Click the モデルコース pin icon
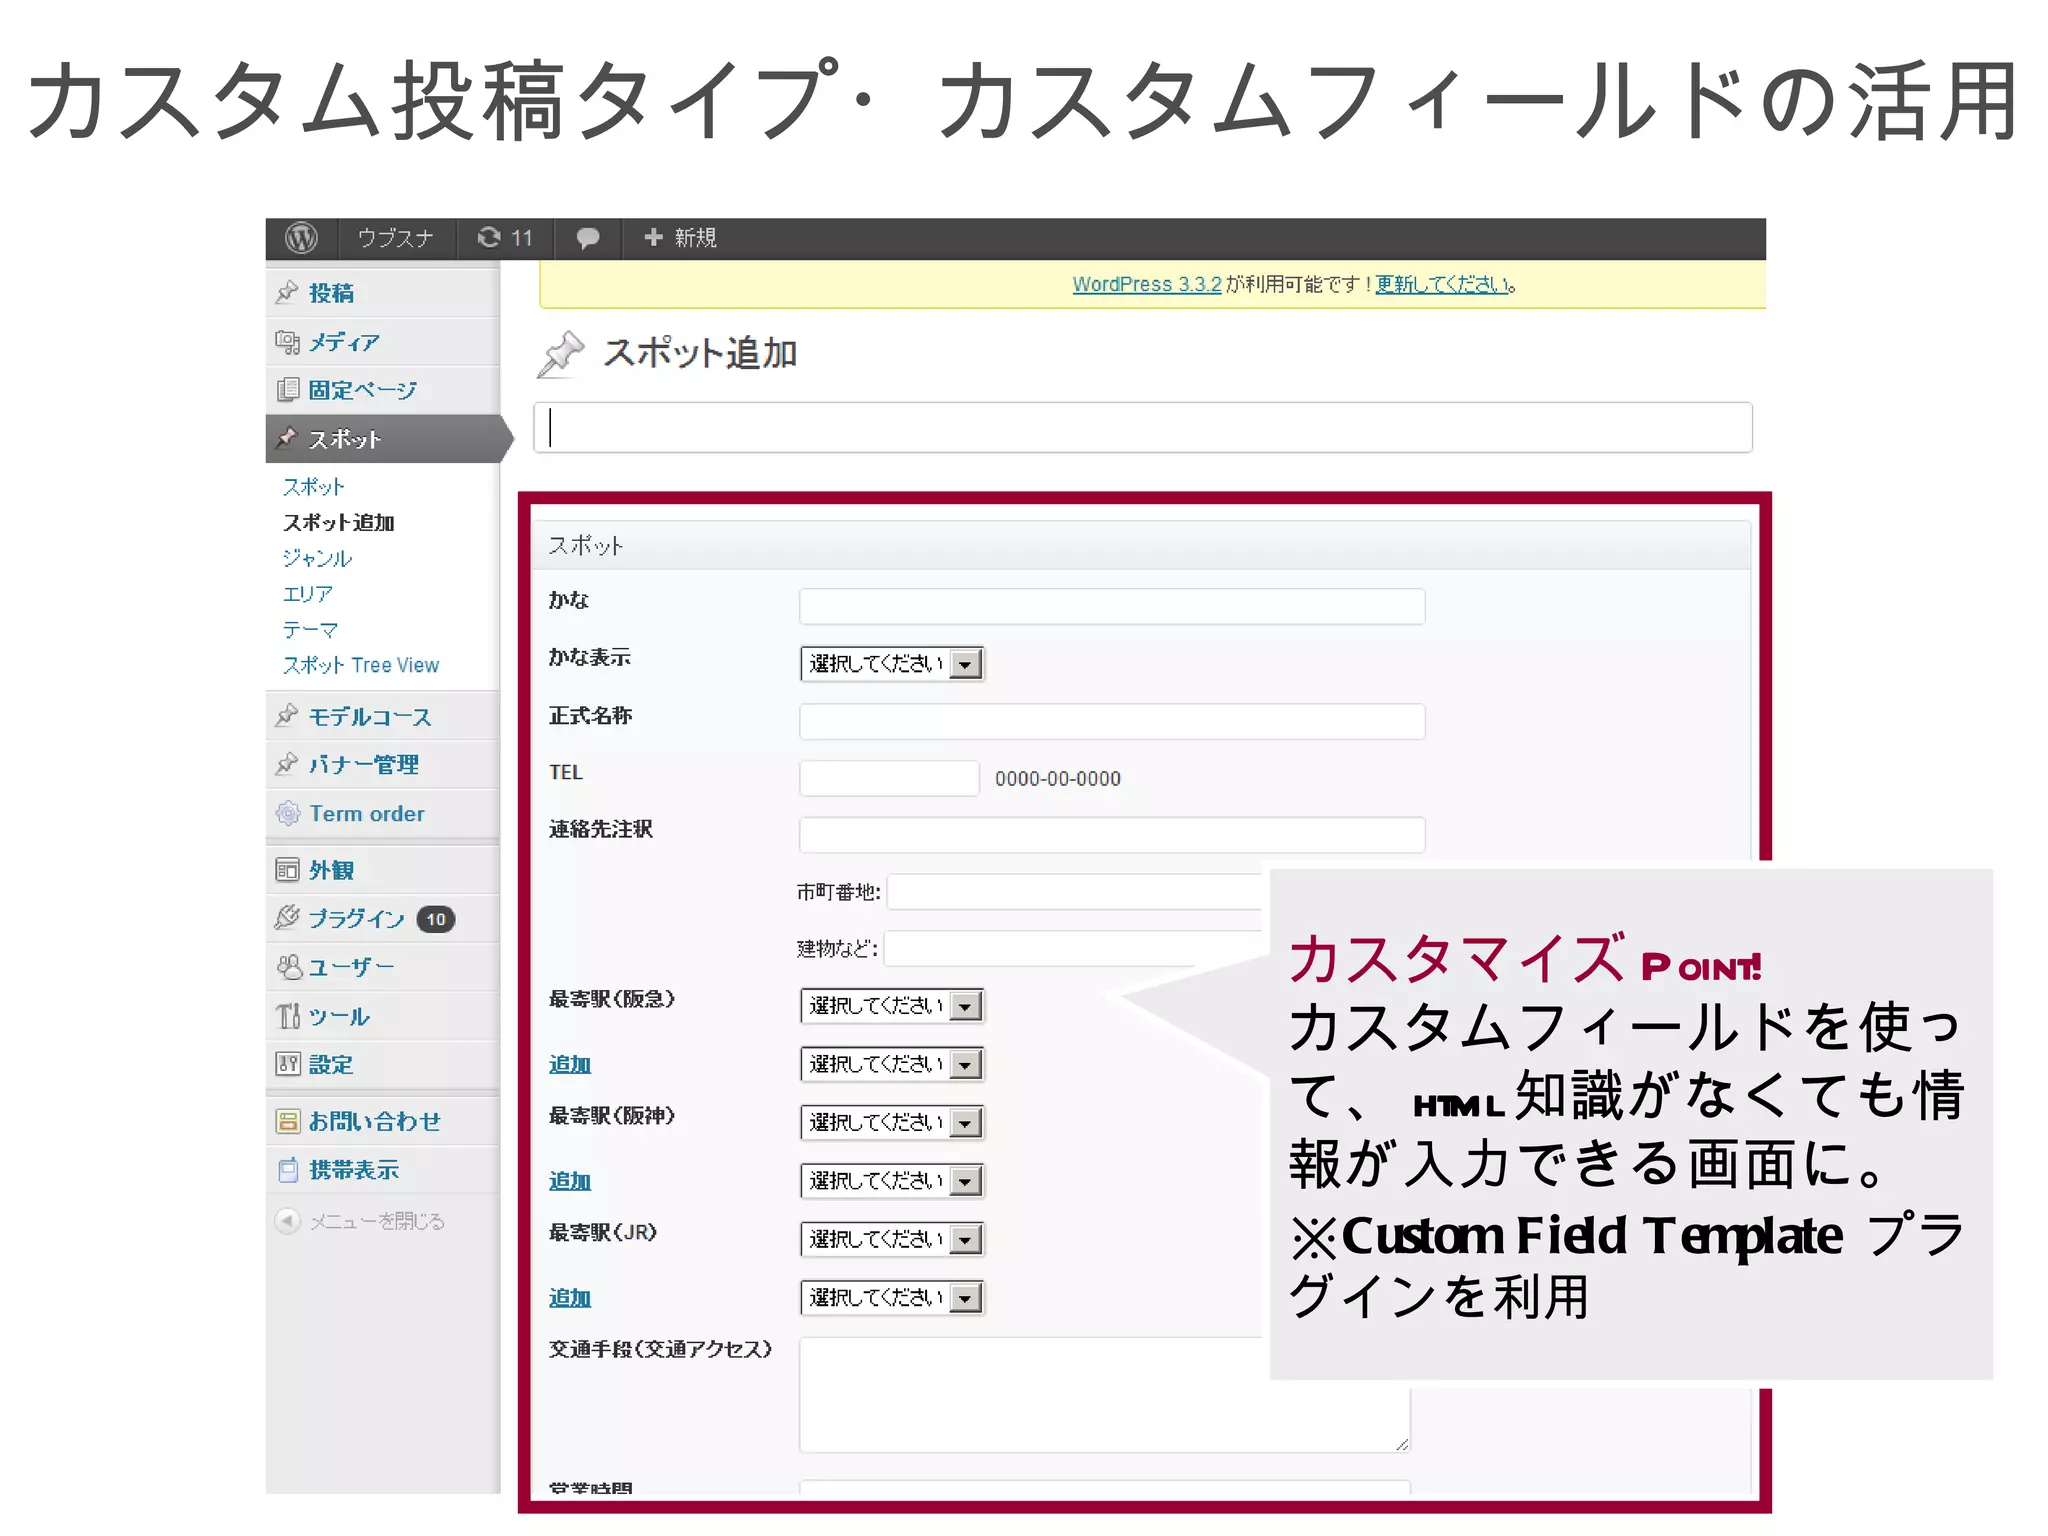This screenshot has height=1536, width=2048. [x=287, y=716]
